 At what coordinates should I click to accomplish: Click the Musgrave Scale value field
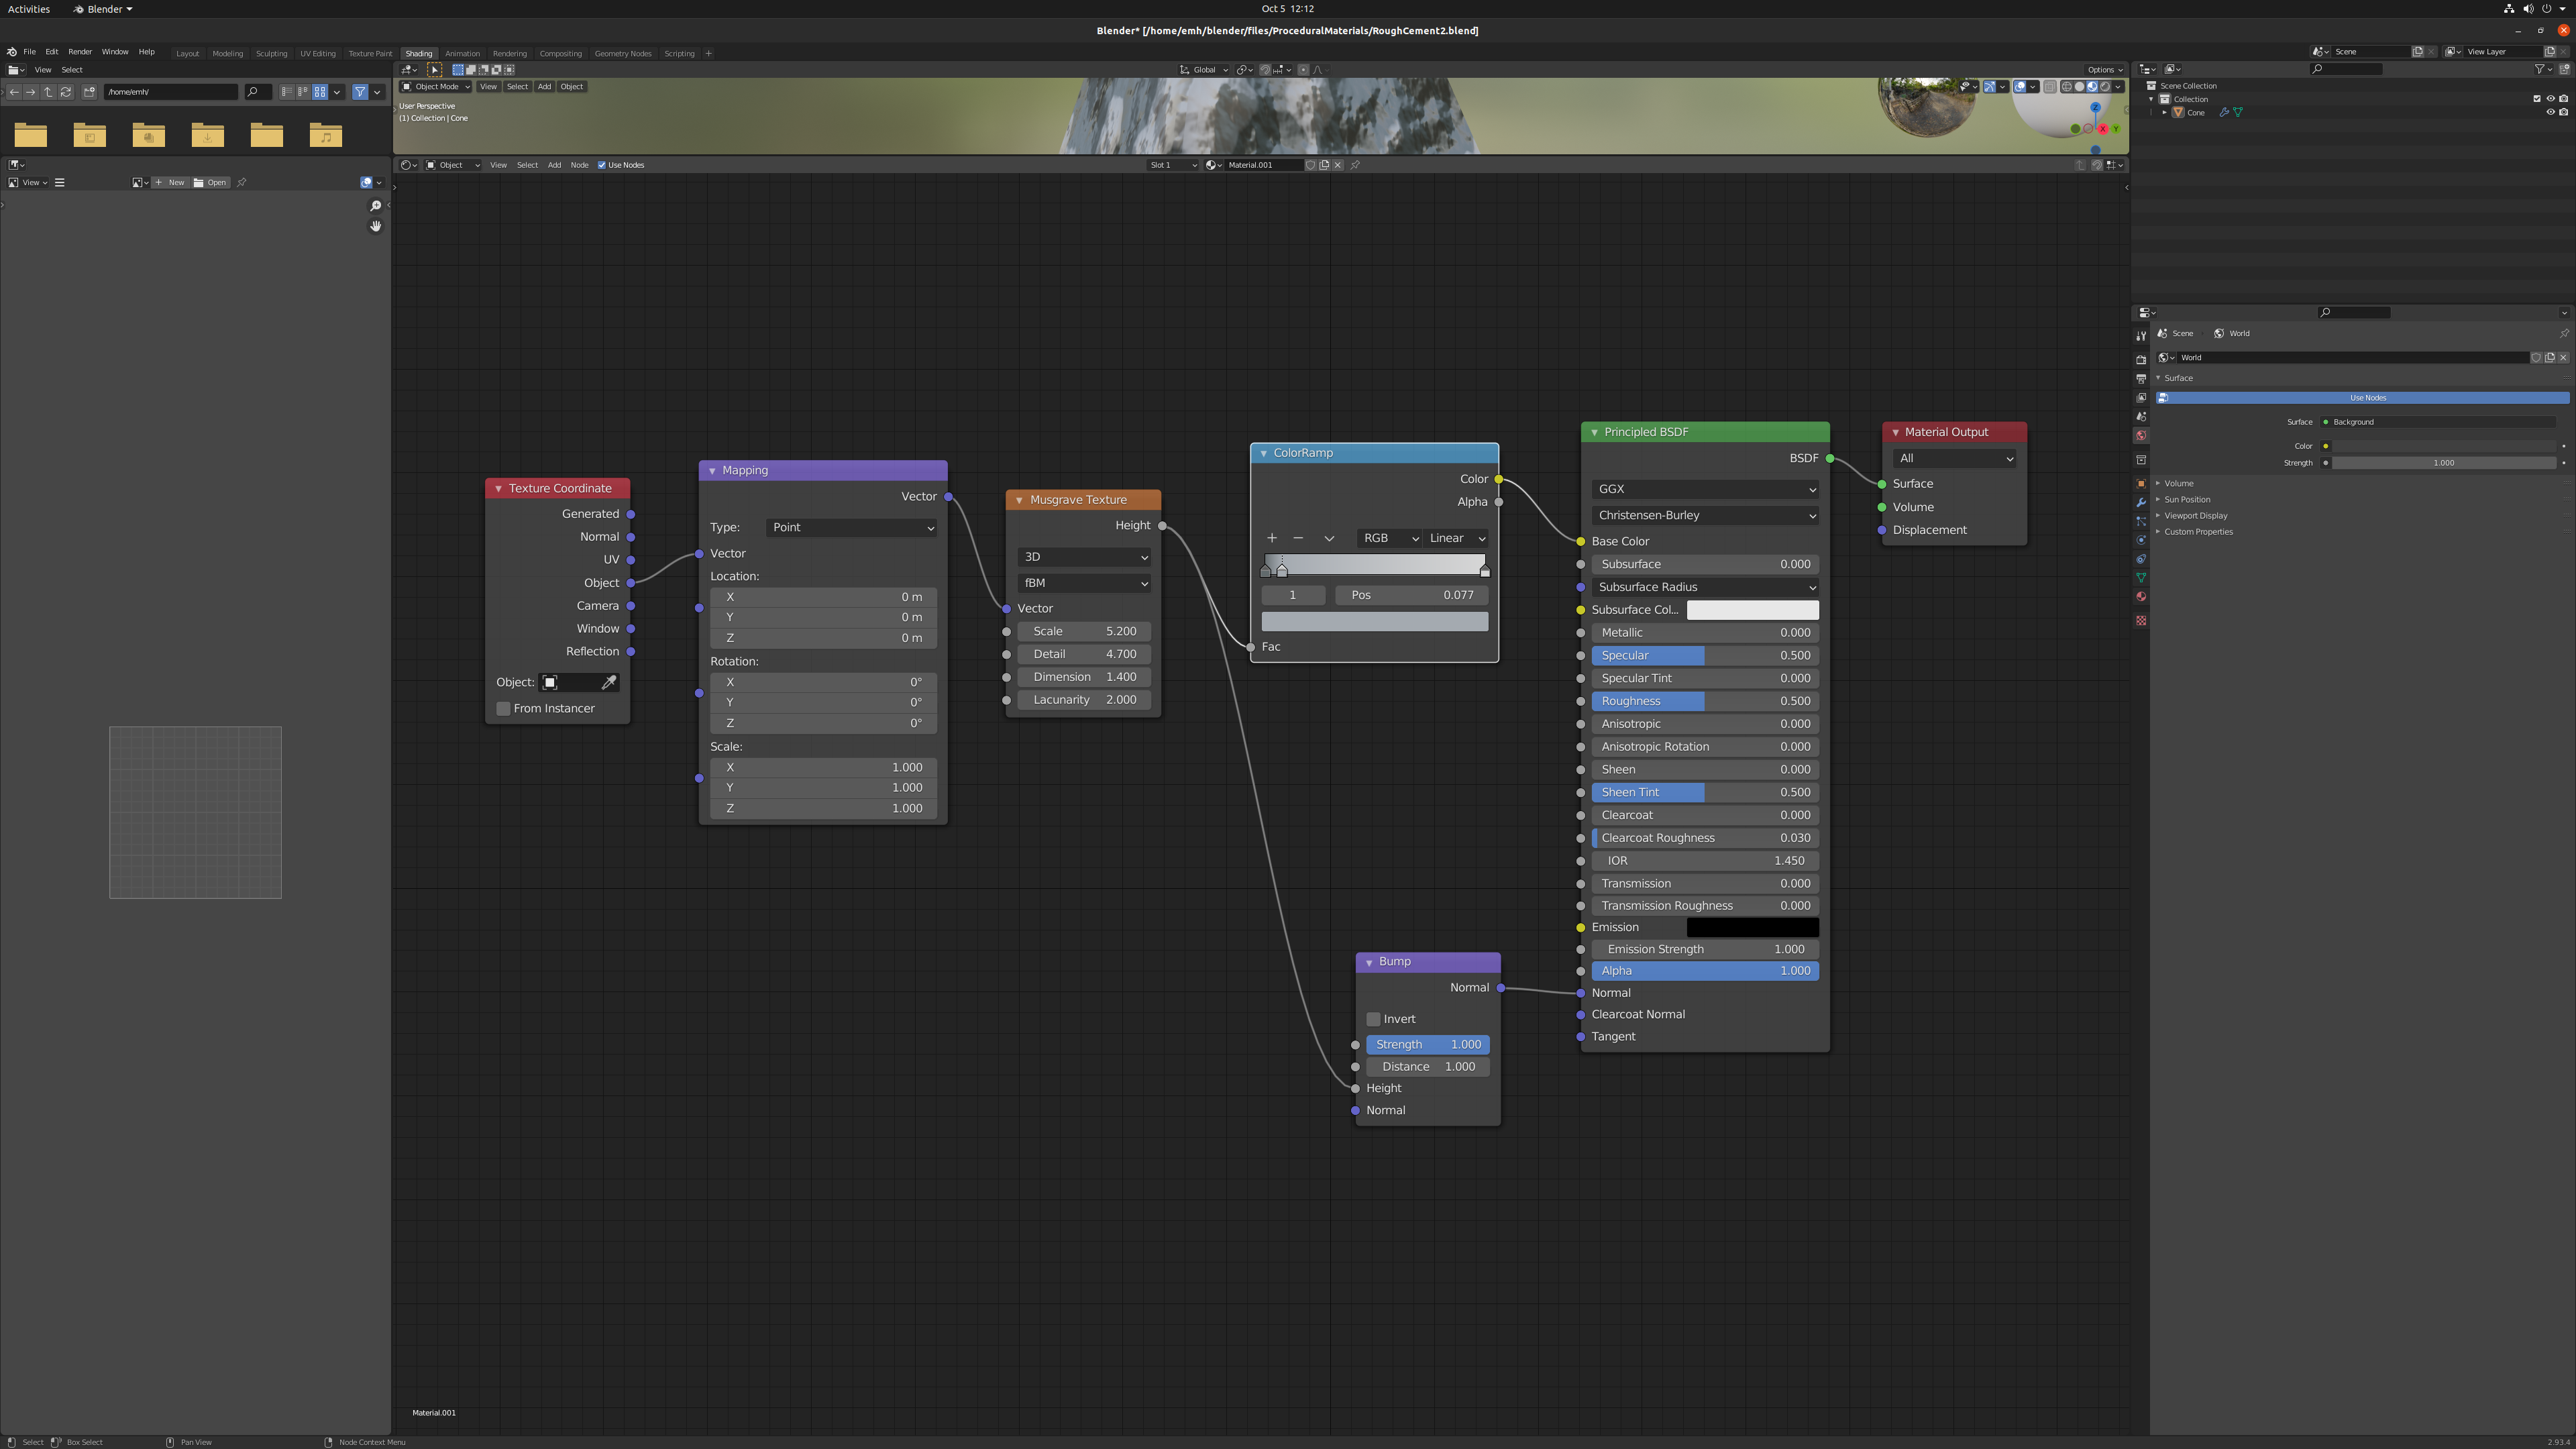click(x=1084, y=631)
